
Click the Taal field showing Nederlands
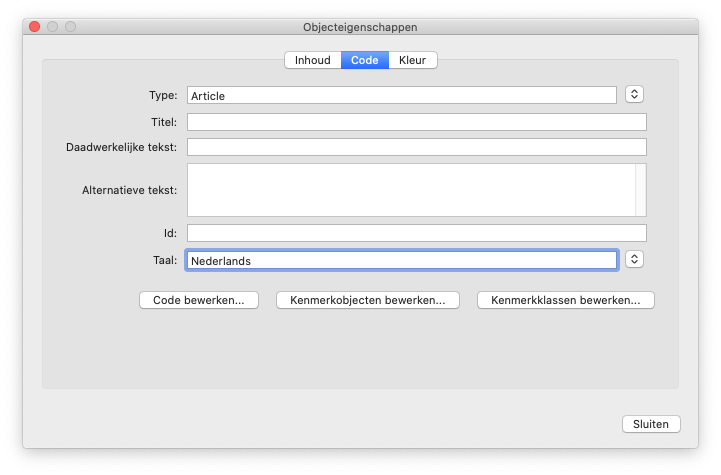401,260
